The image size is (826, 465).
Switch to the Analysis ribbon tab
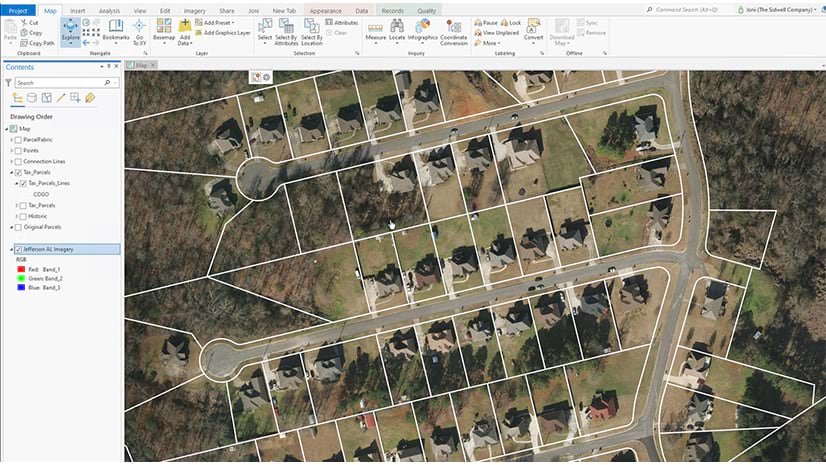click(x=110, y=11)
